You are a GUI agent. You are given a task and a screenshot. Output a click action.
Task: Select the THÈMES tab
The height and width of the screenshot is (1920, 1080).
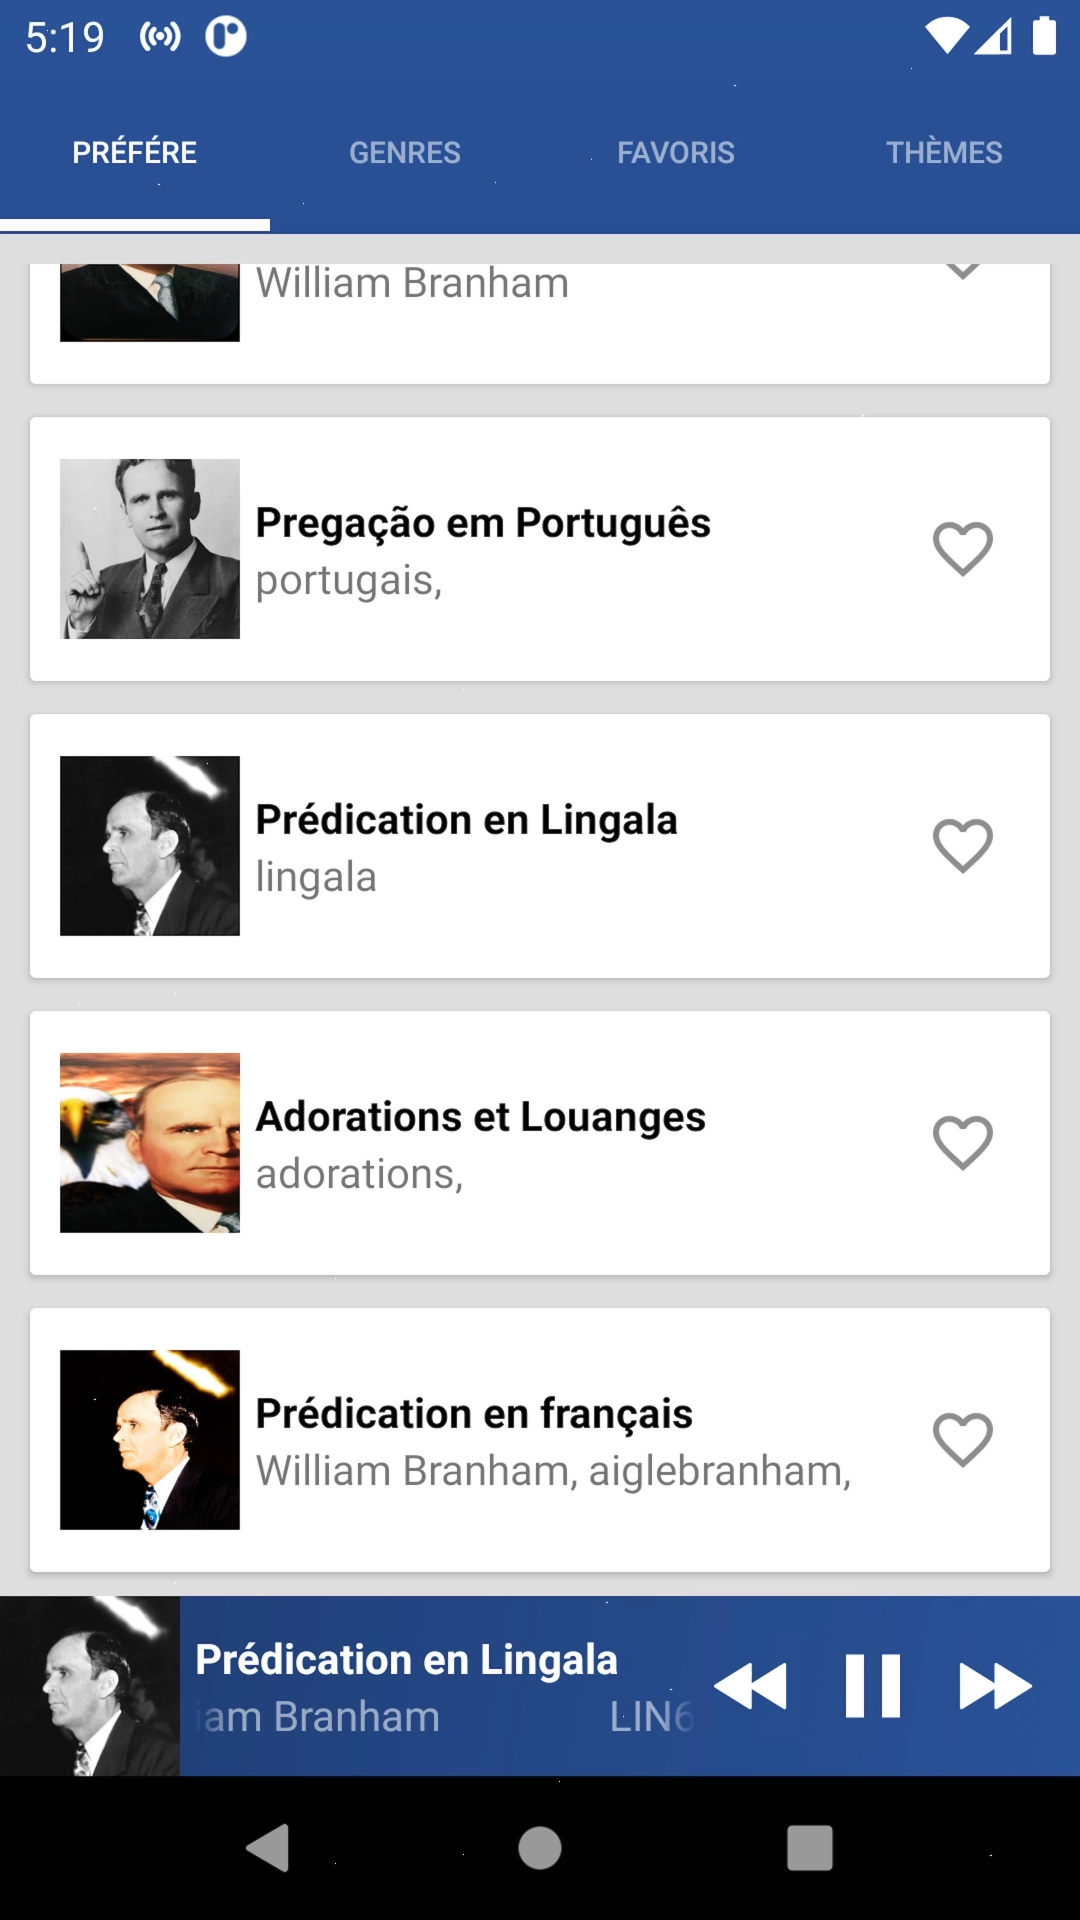click(x=944, y=153)
